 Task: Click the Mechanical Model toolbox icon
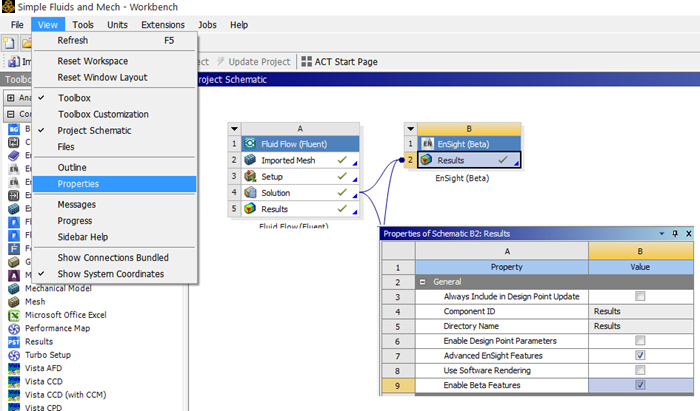(x=14, y=288)
